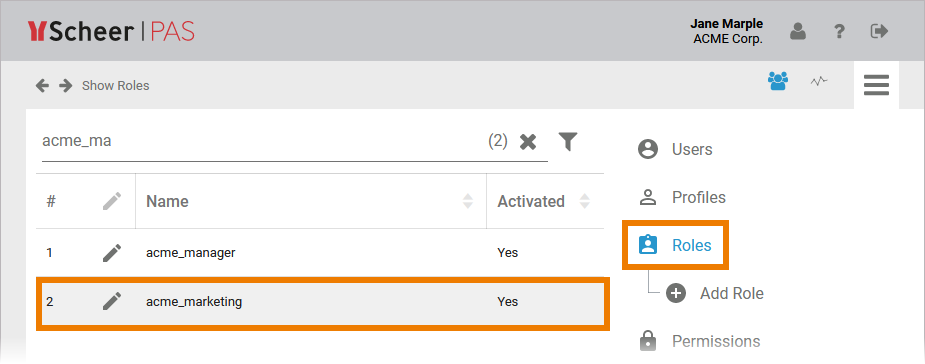925x364 pixels.
Task: Toggle the hamburger sidebar menu
Action: pos(876,85)
